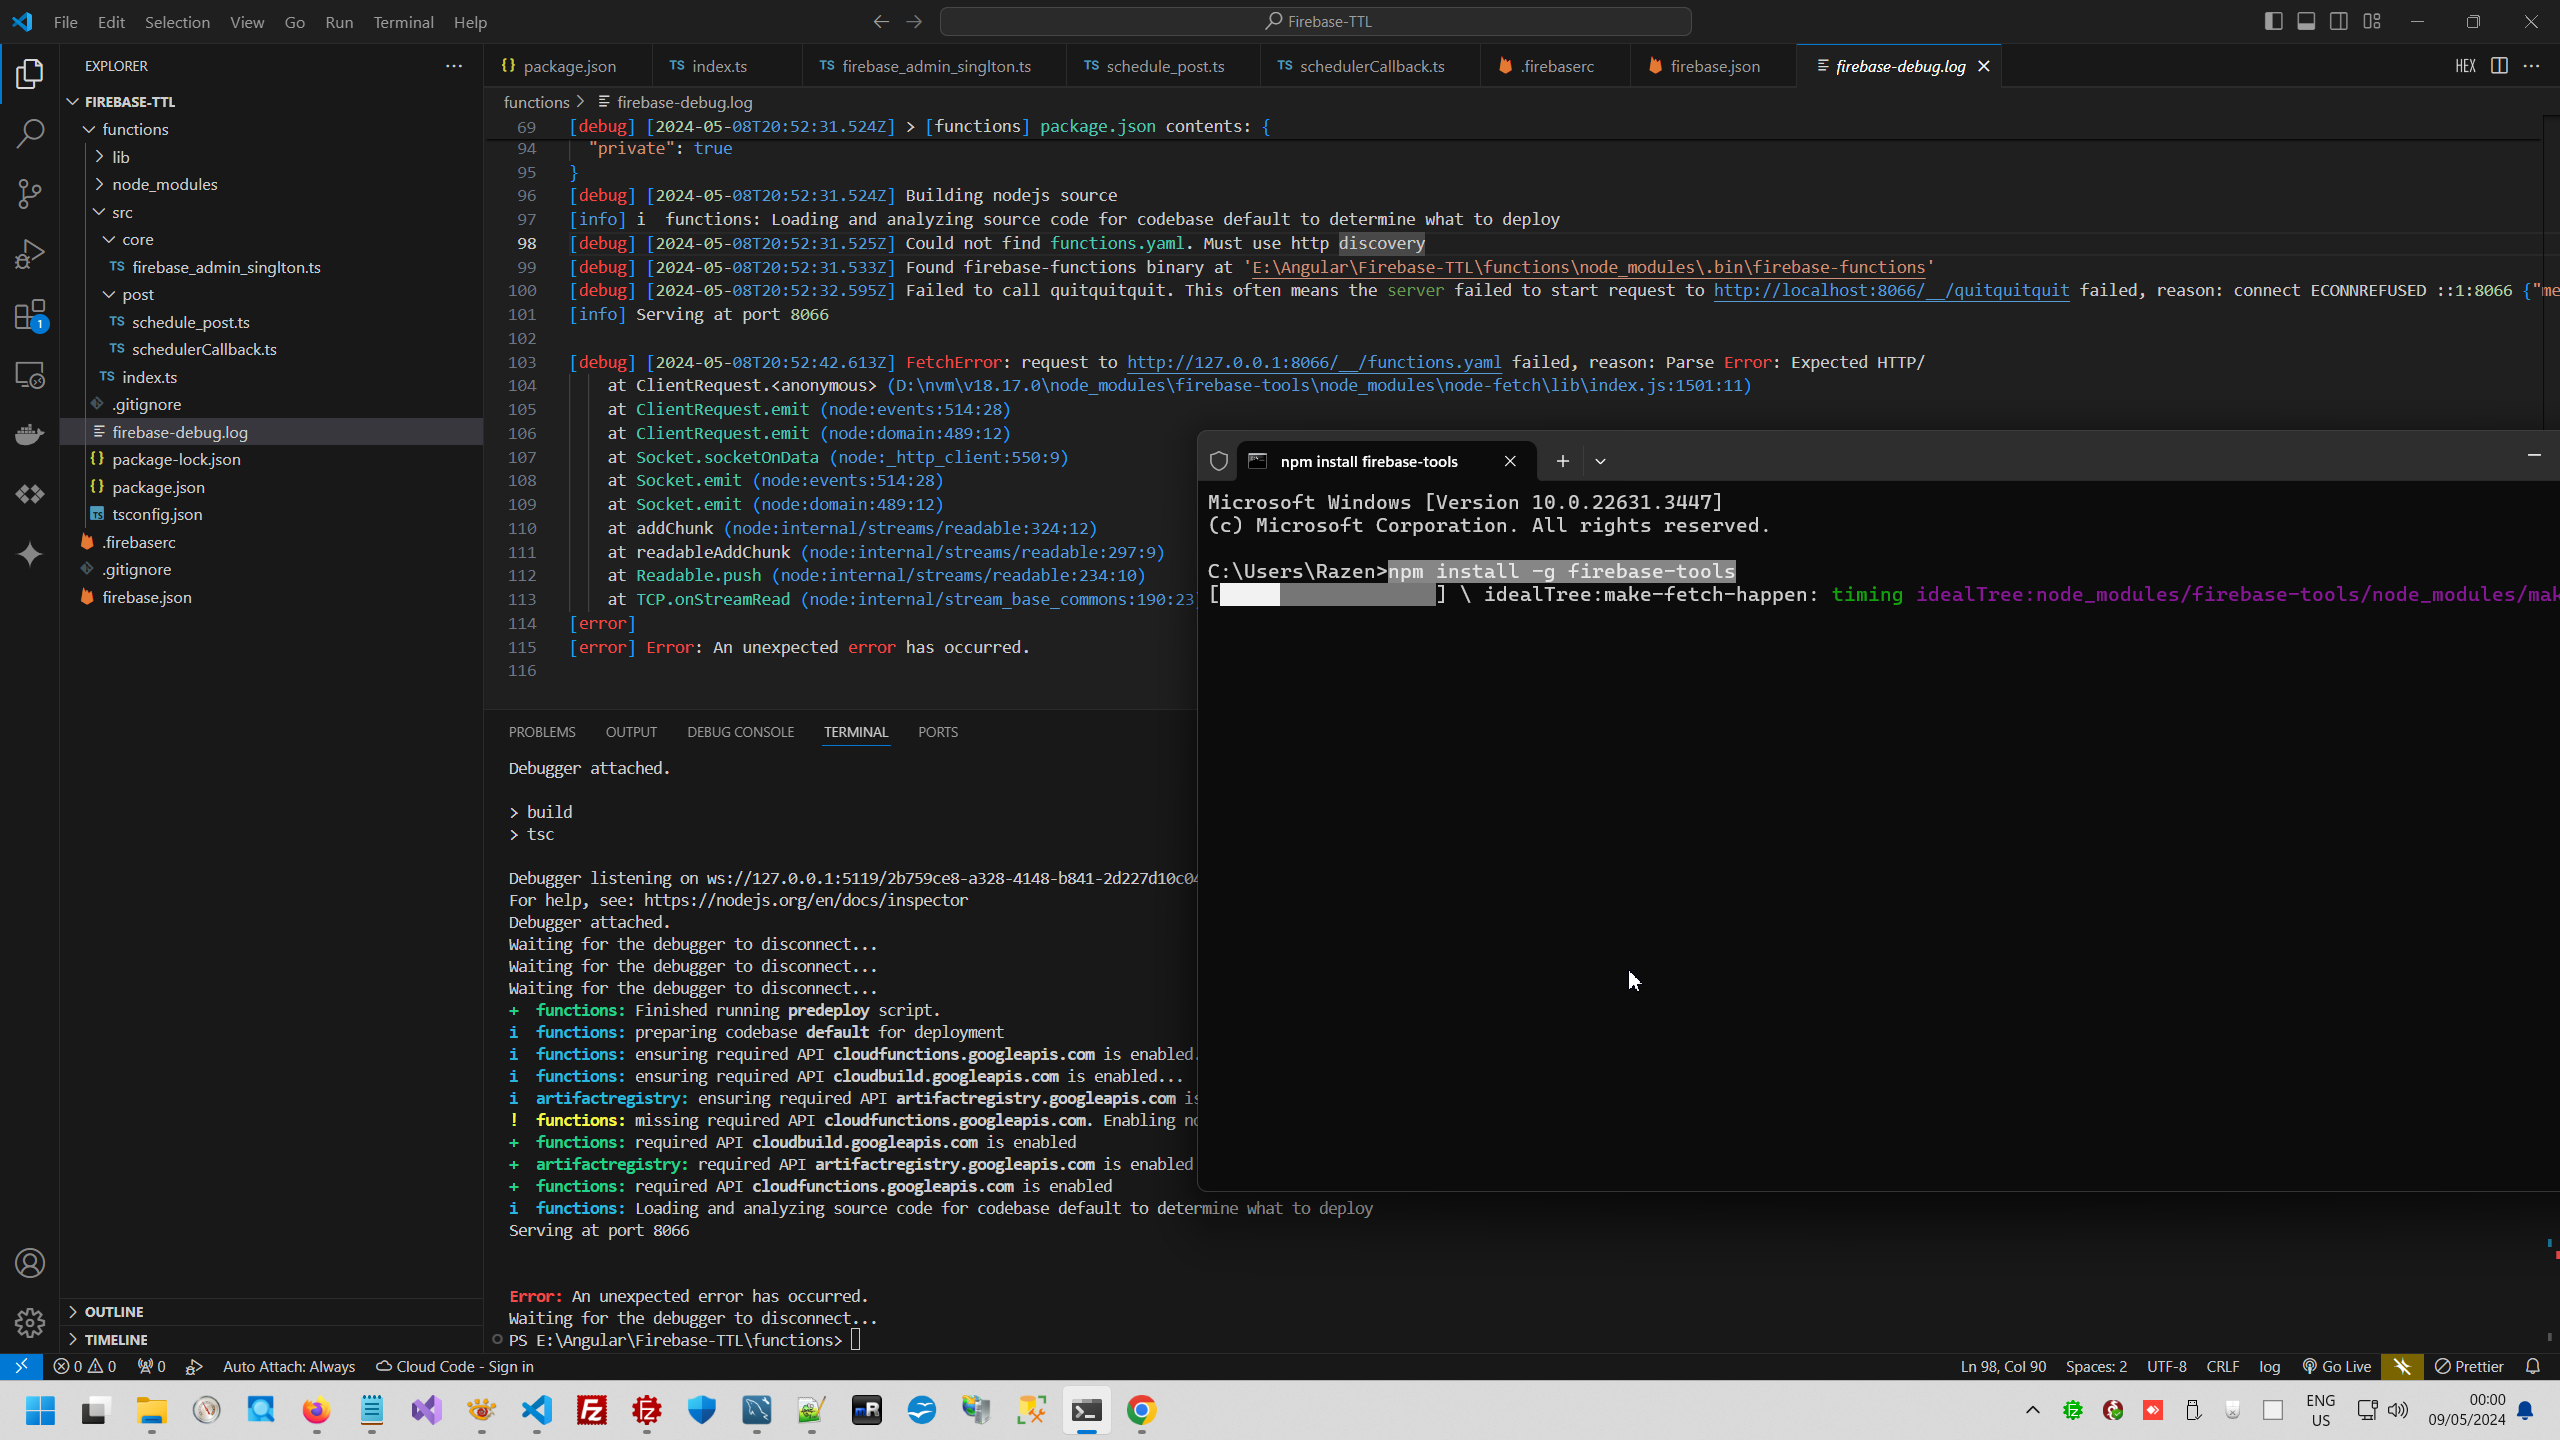Image resolution: width=2560 pixels, height=1440 pixels.
Task: Click the Firebase-TTL command center search box
Action: (x=1315, y=21)
